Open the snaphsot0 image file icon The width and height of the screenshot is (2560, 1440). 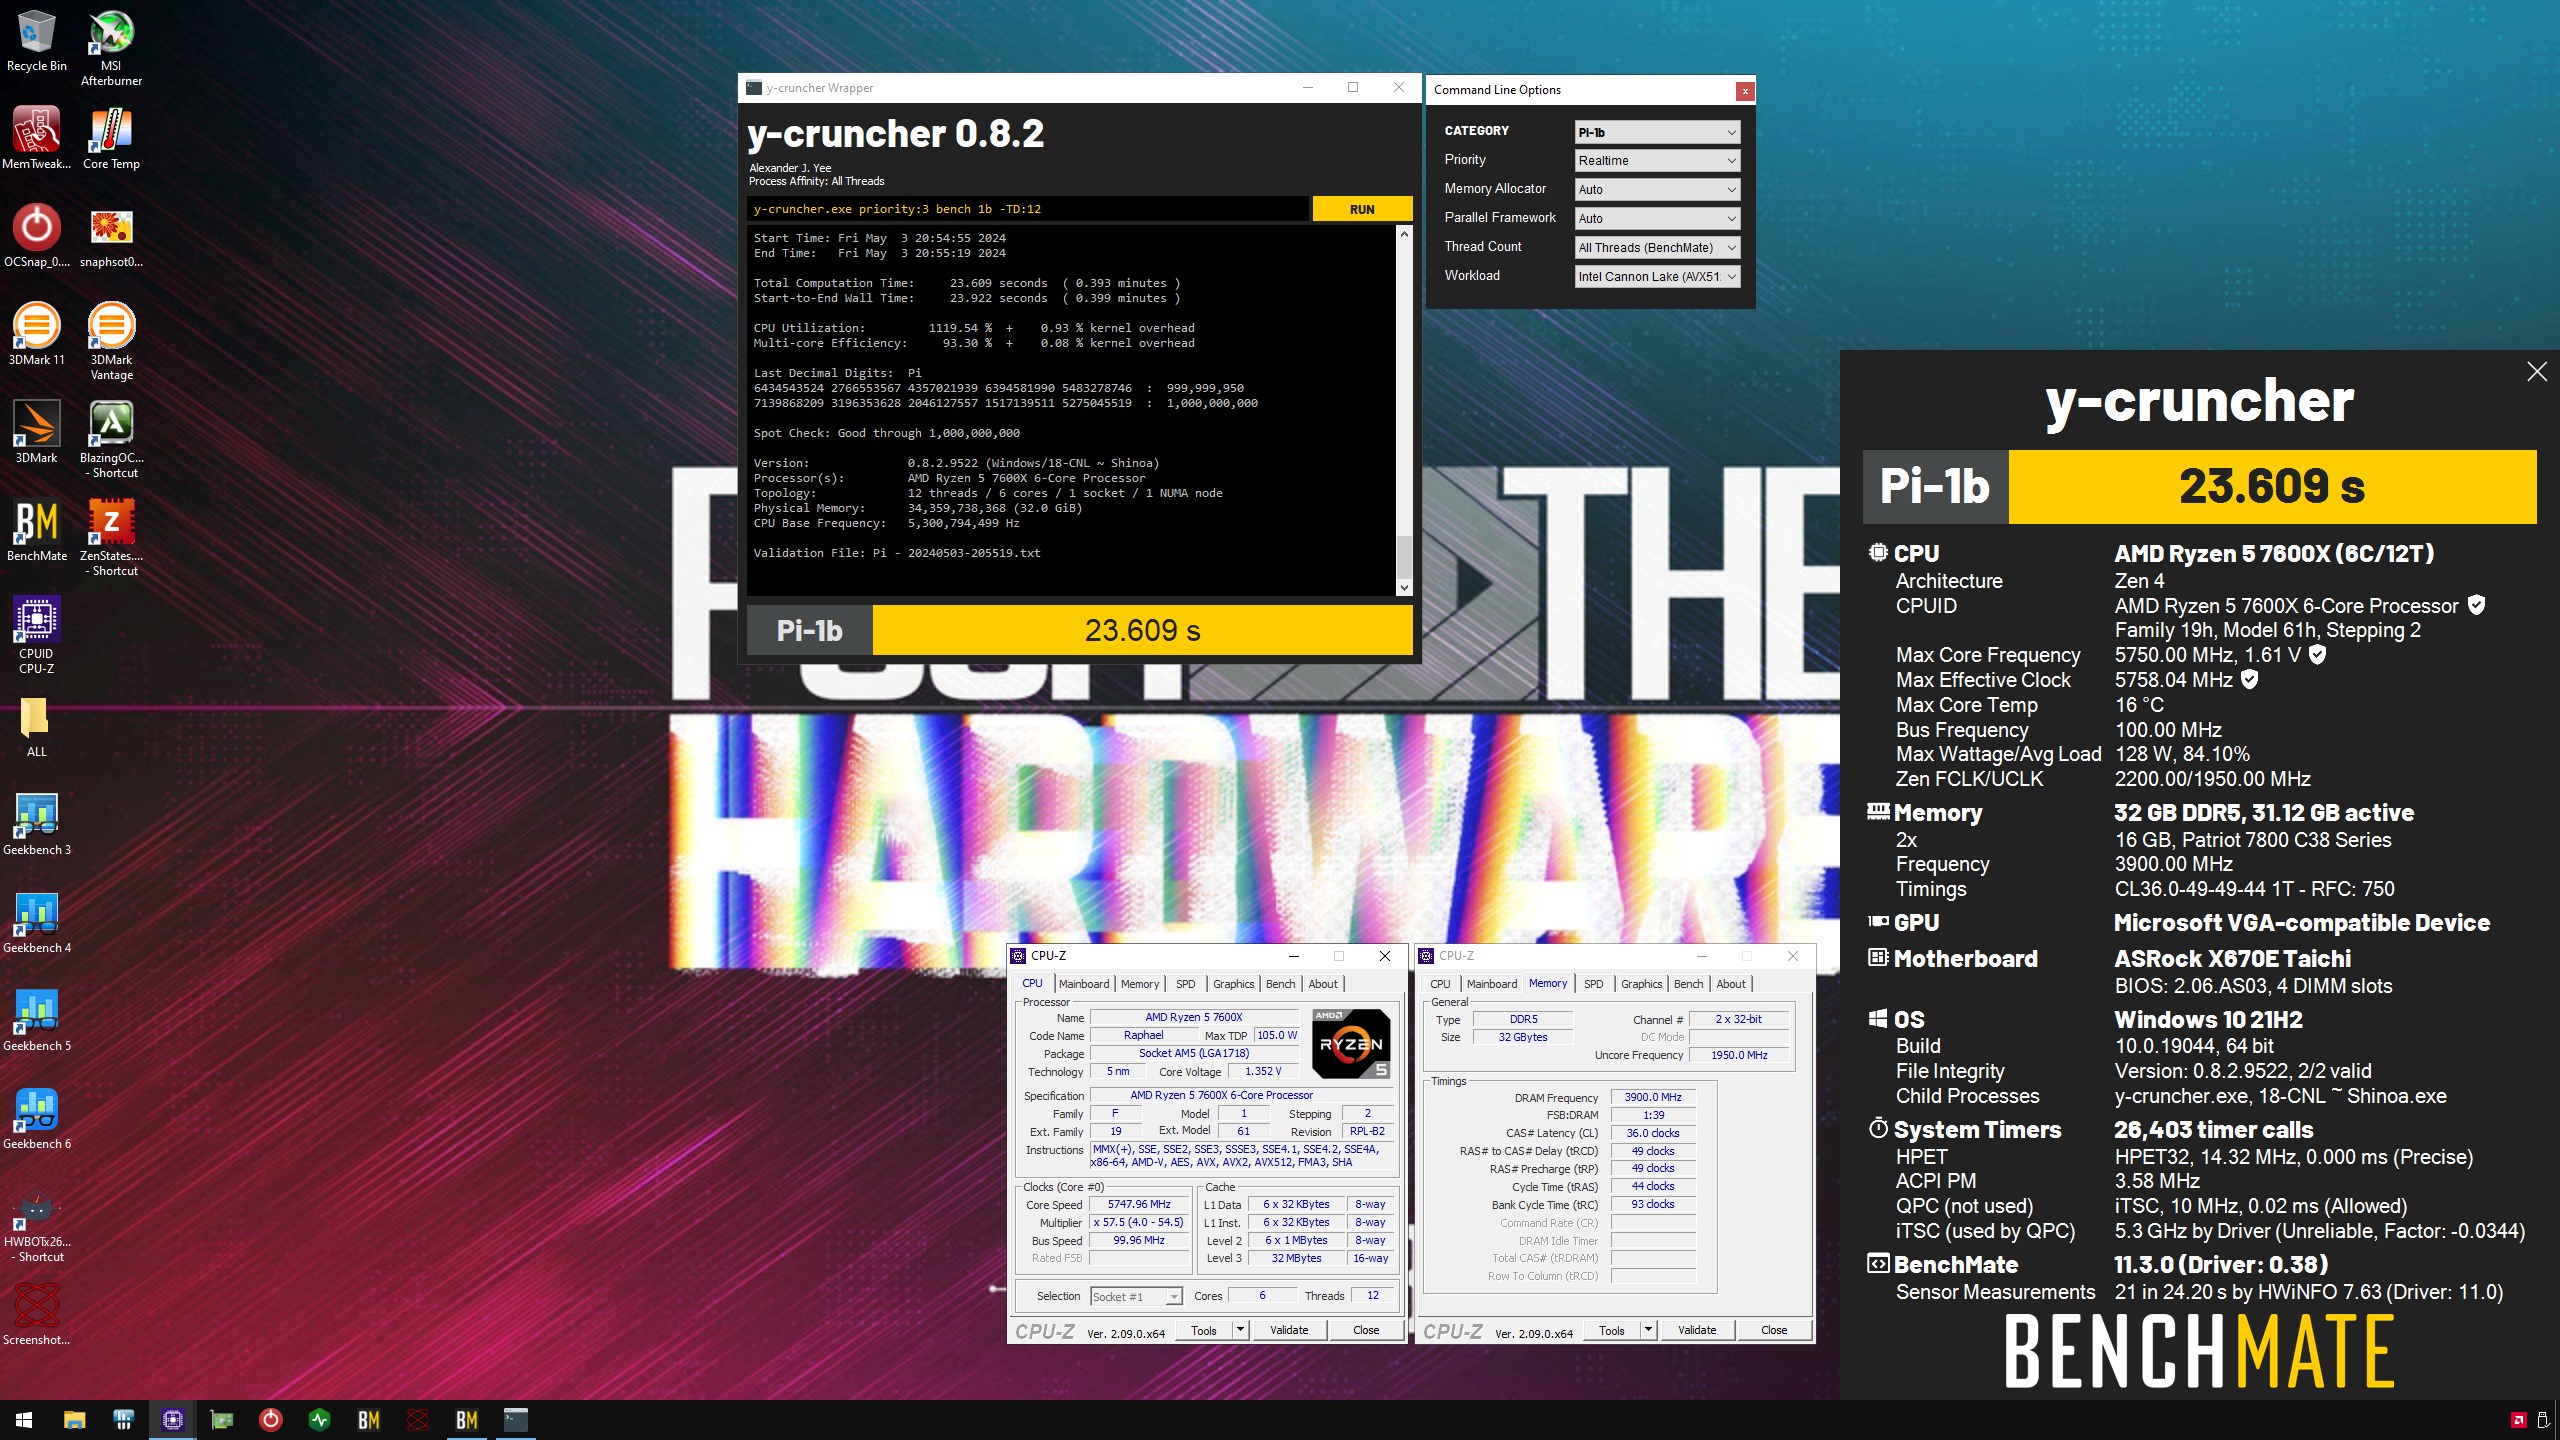(111, 236)
